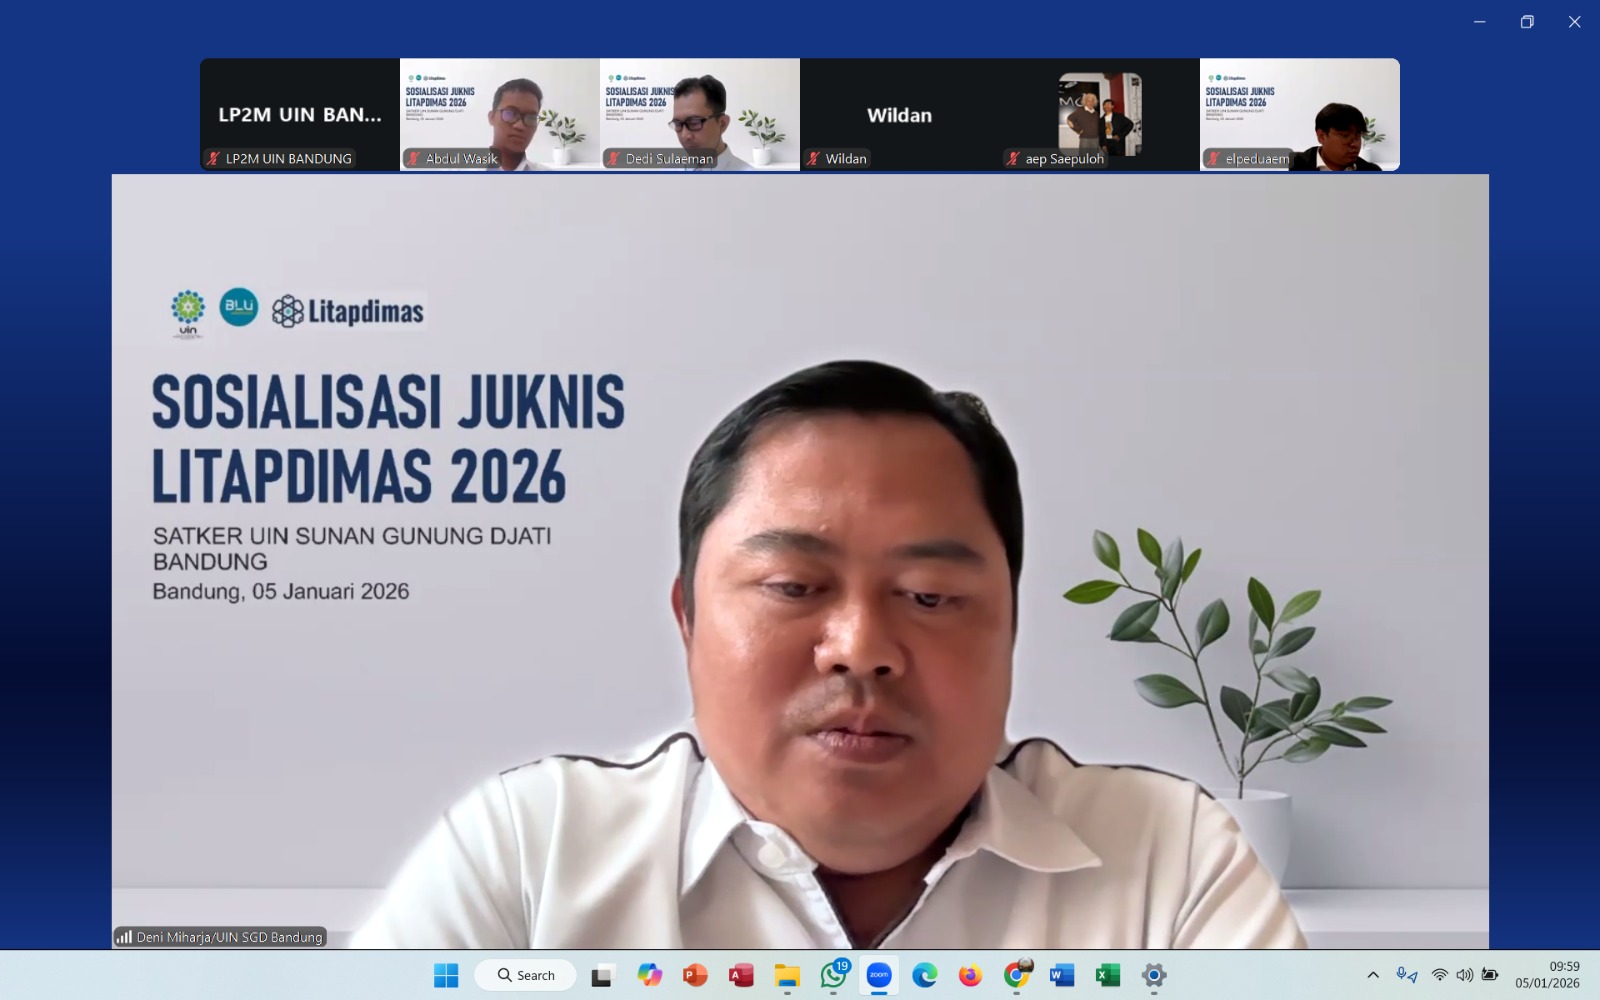The height and width of the screenshot is (1000, 1600).
Task: Open Microsoft Access taskbar icon
Action: pyautogui.click(x=741, y=975)
